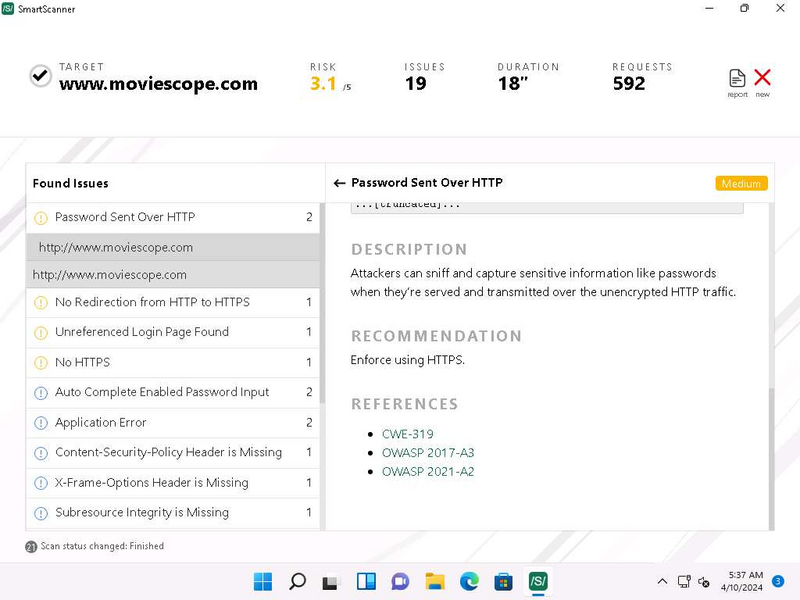Show hidden system tray icons
Screen dimensions: 800x600
tap(662, 581)
